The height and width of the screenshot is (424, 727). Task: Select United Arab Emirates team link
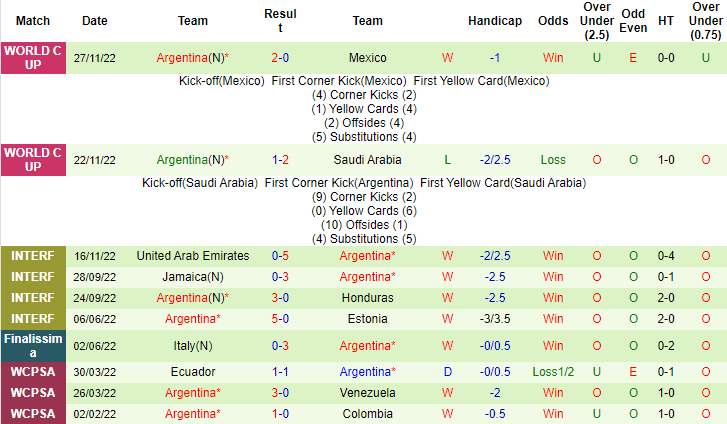pyautogui.click(x=193, y=257)
